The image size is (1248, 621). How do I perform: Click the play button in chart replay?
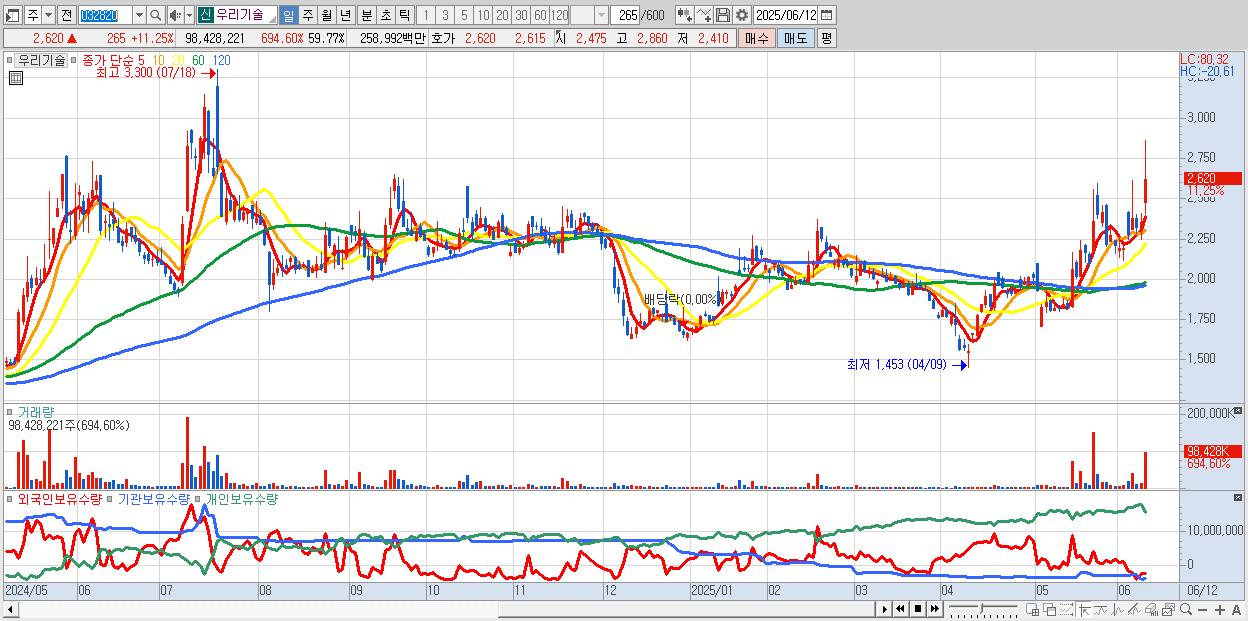tap(884, 609)
